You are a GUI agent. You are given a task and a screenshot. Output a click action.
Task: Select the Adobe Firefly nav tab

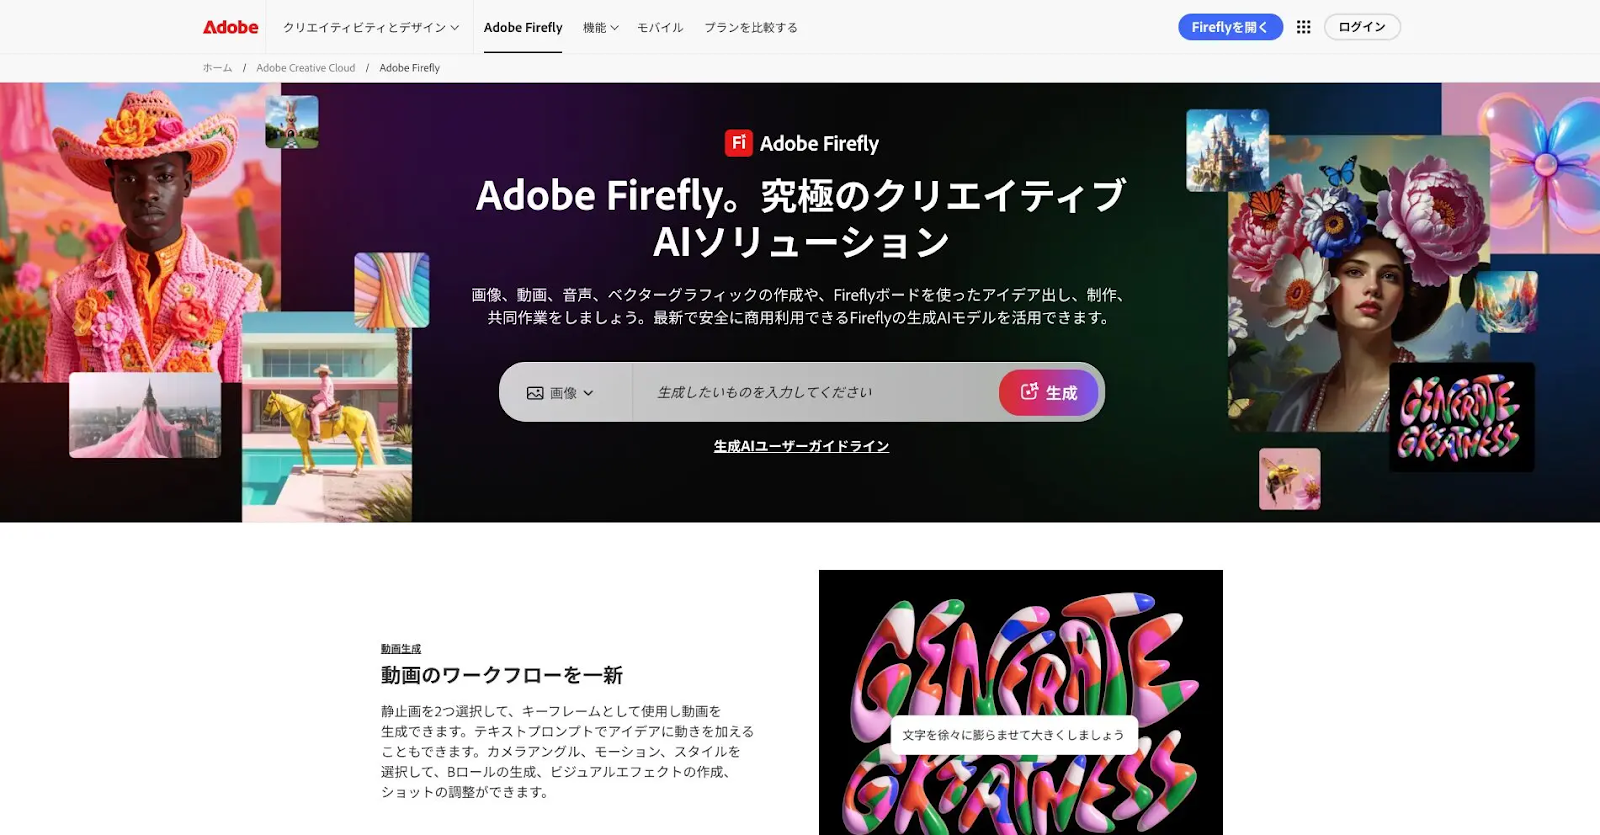coord(523,27)
